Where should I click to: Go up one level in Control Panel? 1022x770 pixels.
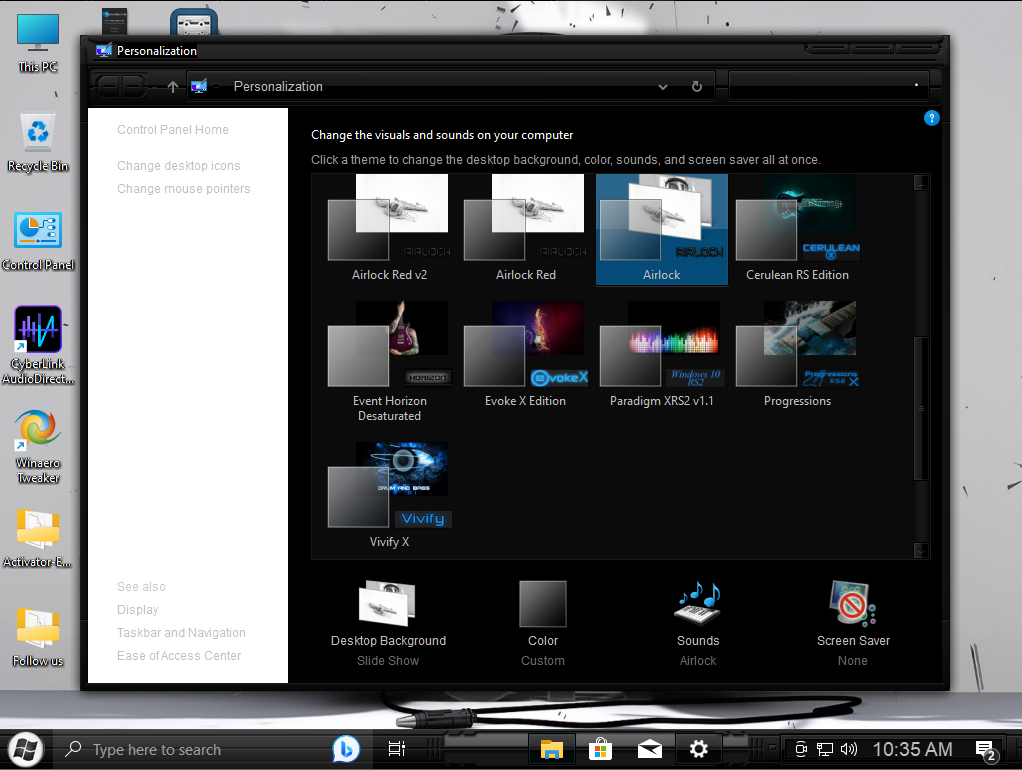point(173,87)
